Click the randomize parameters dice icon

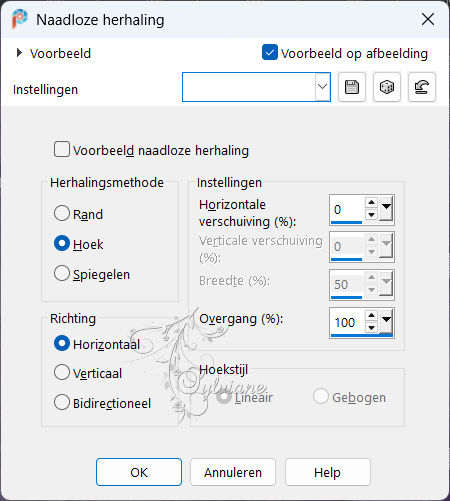(x=387, y=87)
